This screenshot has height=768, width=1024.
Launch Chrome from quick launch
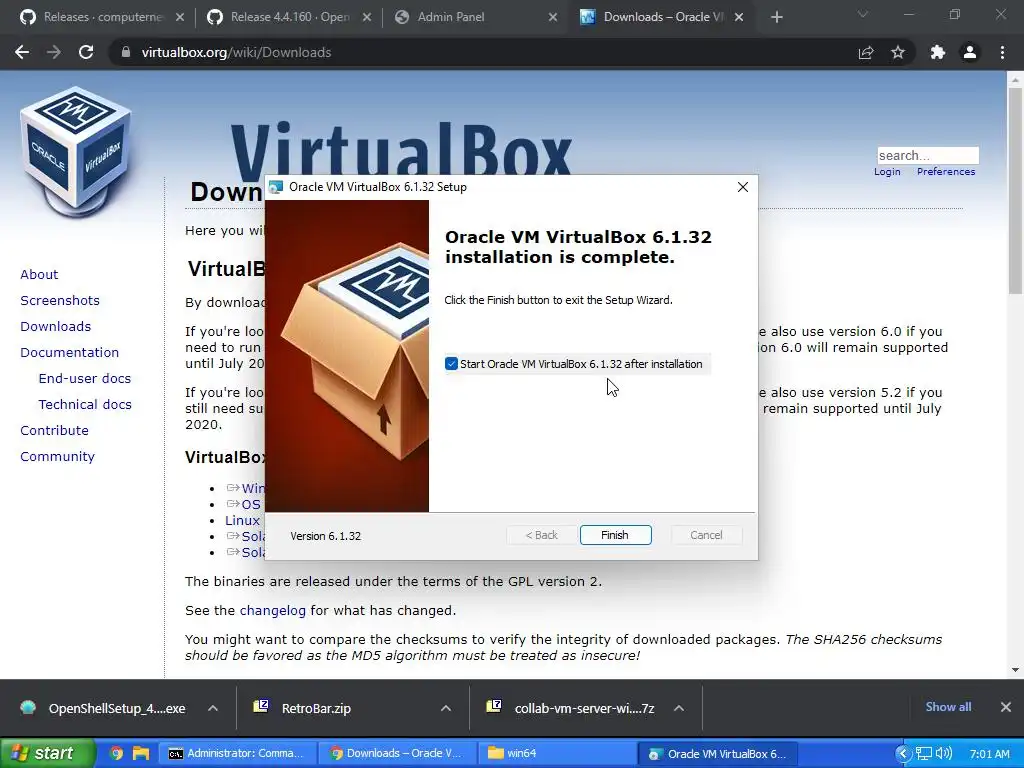point(116,754)
